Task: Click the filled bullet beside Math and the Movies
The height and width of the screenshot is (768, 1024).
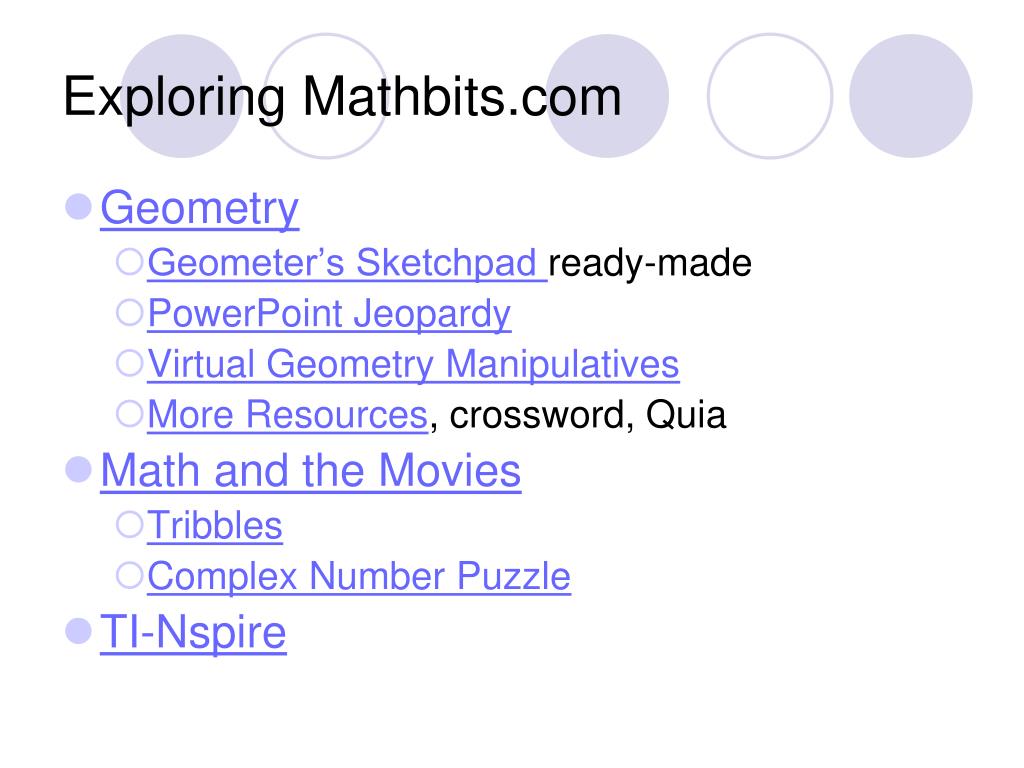Action: pyautogui.click(x=78, y=470)
